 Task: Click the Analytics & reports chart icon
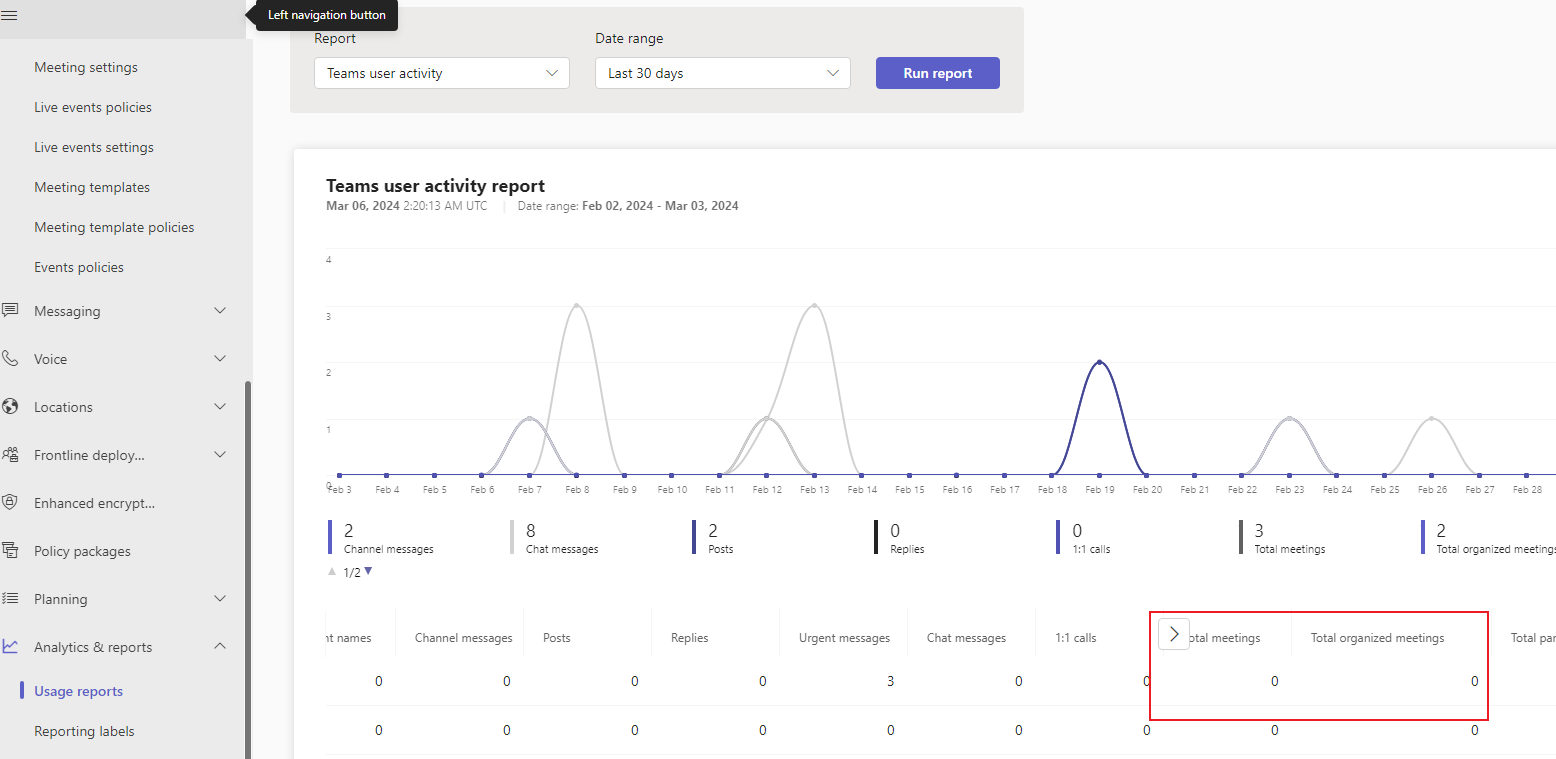[10, 647]
